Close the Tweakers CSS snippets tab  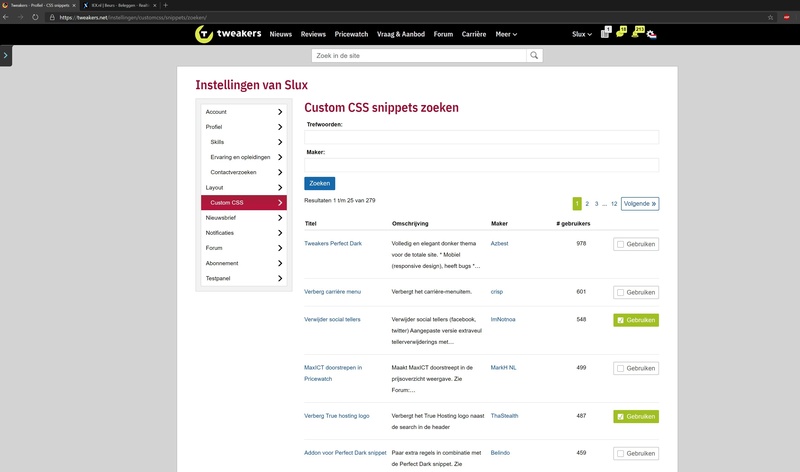73,5
